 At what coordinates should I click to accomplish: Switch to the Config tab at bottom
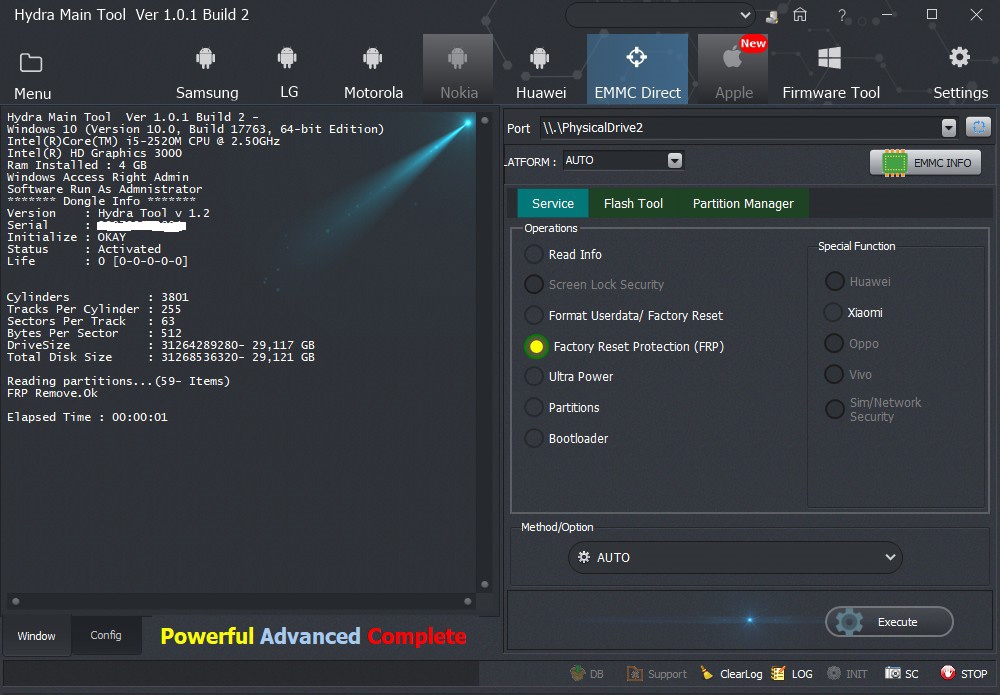click(106, 635)
